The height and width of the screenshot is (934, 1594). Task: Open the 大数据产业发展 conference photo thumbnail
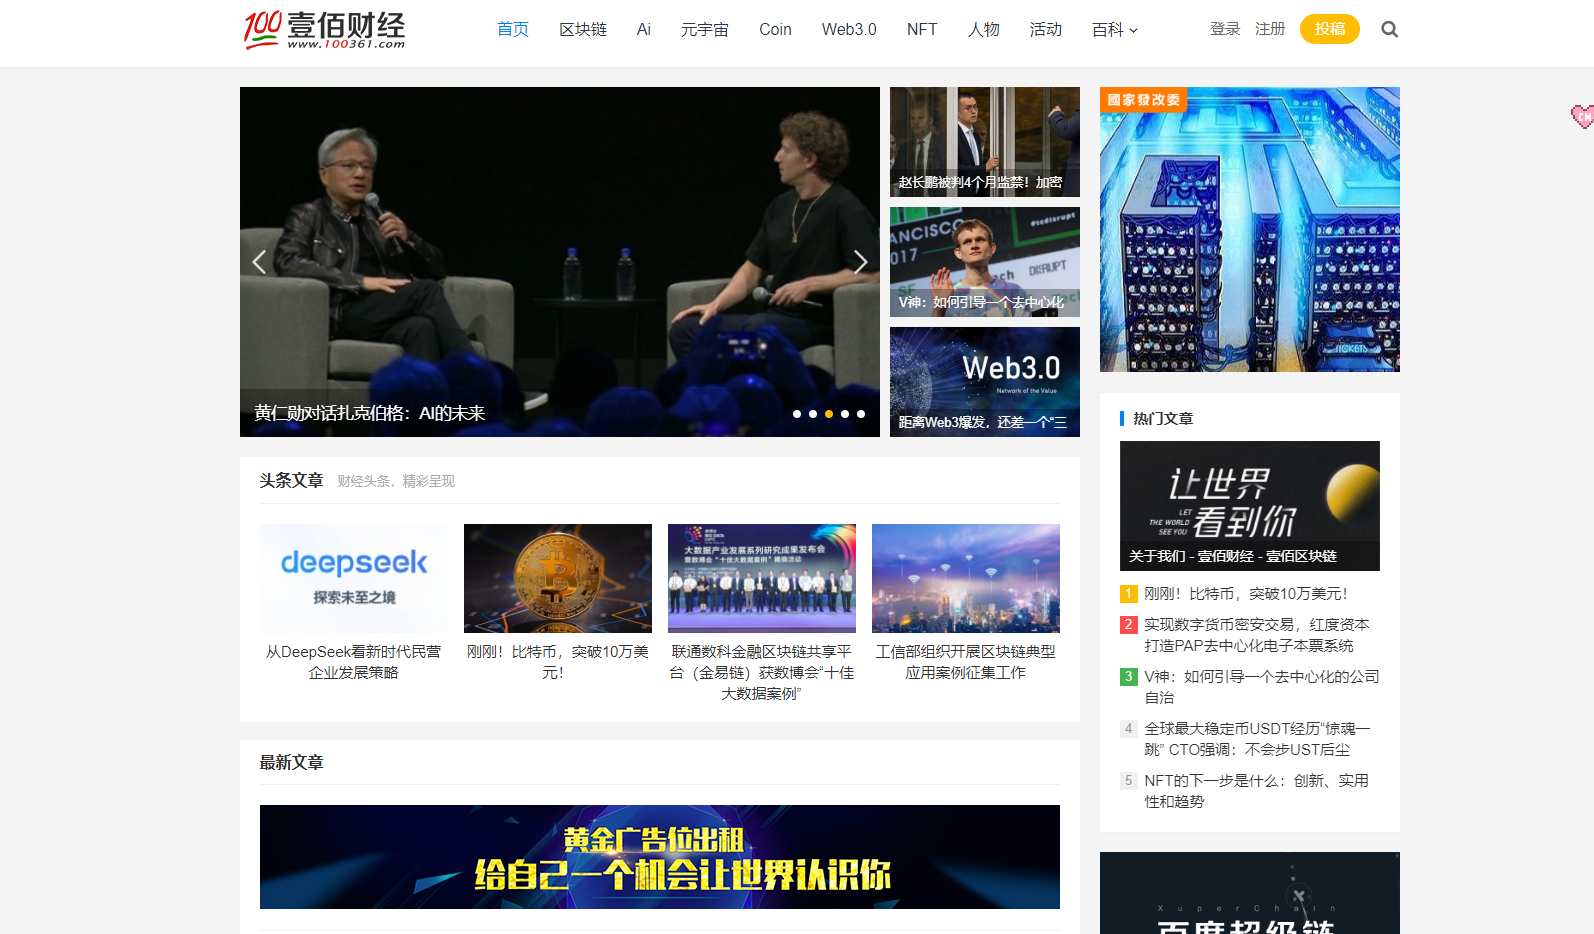pyautogui.click(x=762, y=578)
